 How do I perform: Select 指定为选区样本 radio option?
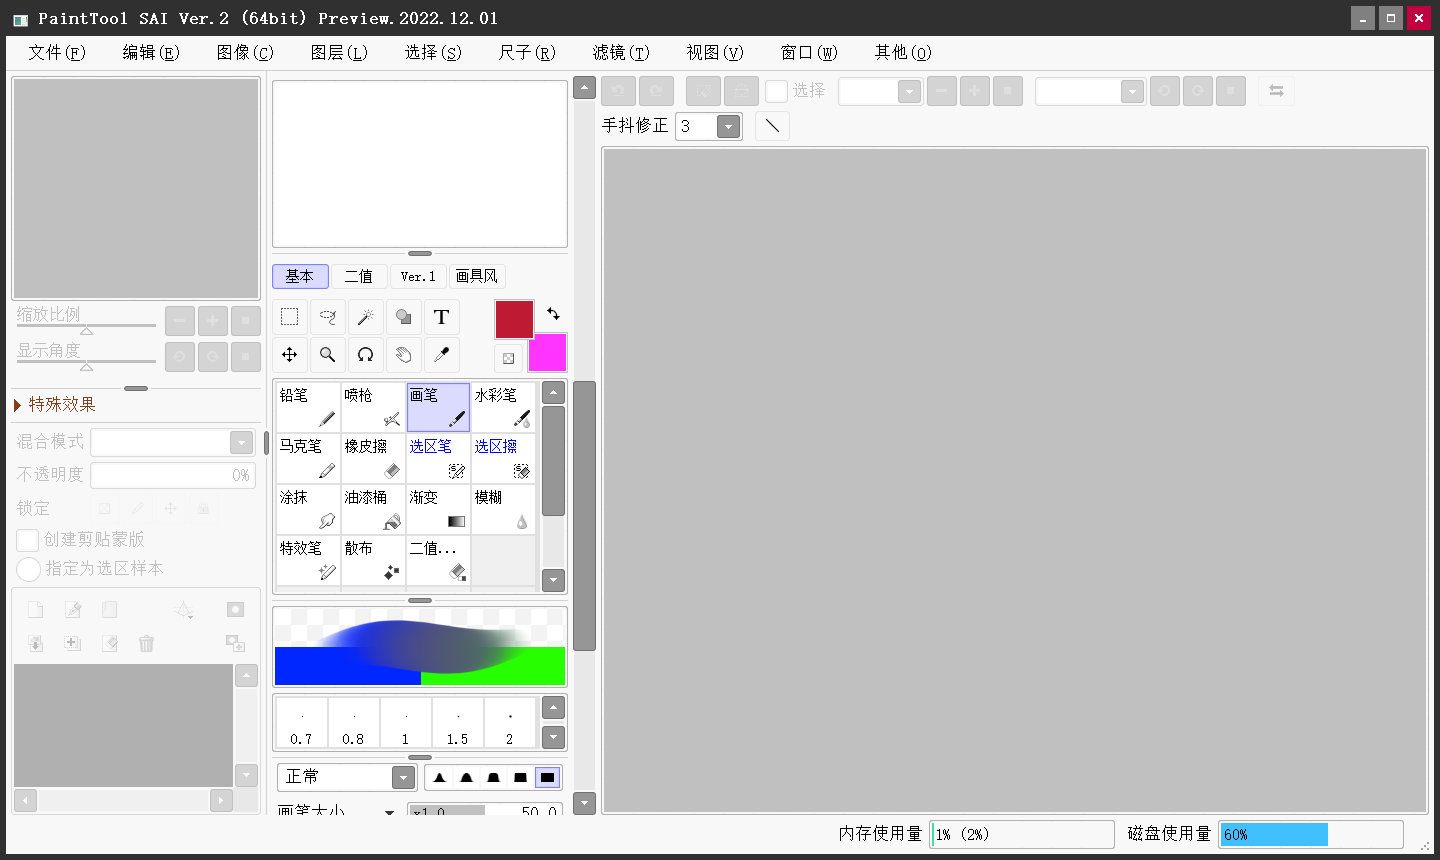[28, 569]
